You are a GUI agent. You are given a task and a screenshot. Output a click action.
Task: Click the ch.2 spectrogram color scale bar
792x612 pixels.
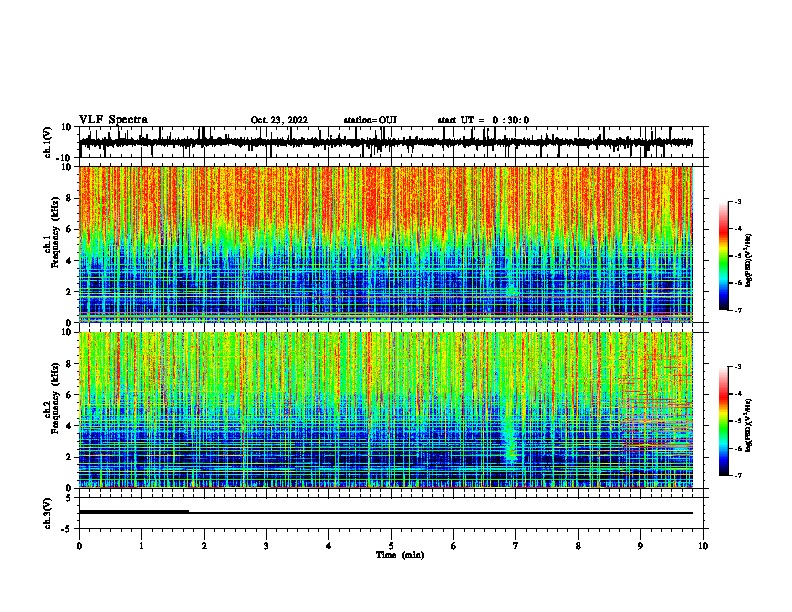click(x=723, y=421)
